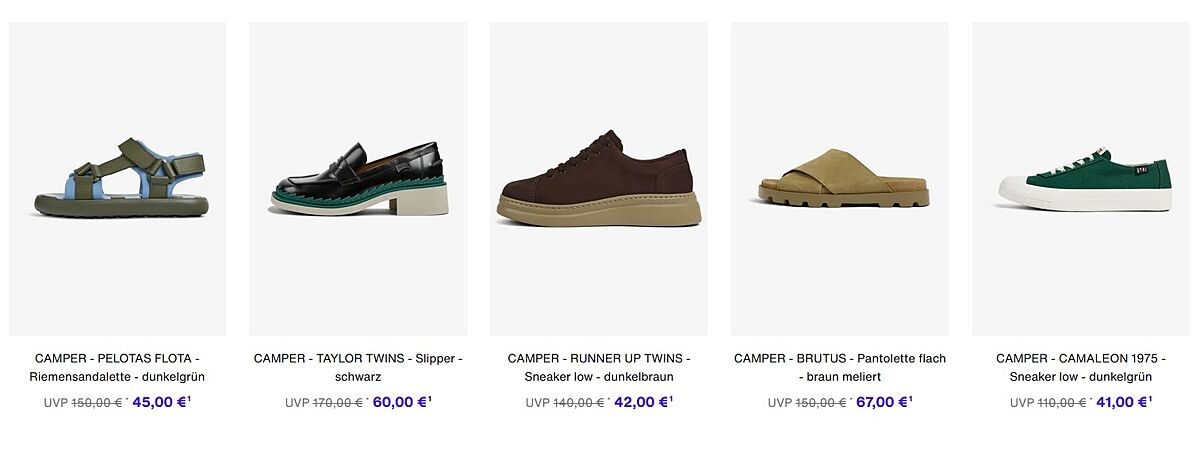Click the 41,00 € sale price
Viewport: 1200px width, 460px height.
tap(1125, 402)
